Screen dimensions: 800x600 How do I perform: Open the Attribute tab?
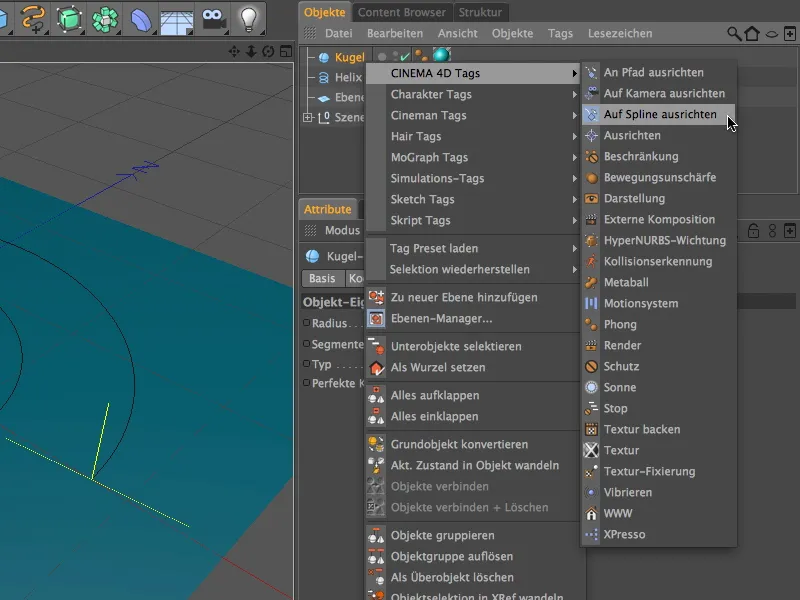pyautogui.click(x=328, y=209)
